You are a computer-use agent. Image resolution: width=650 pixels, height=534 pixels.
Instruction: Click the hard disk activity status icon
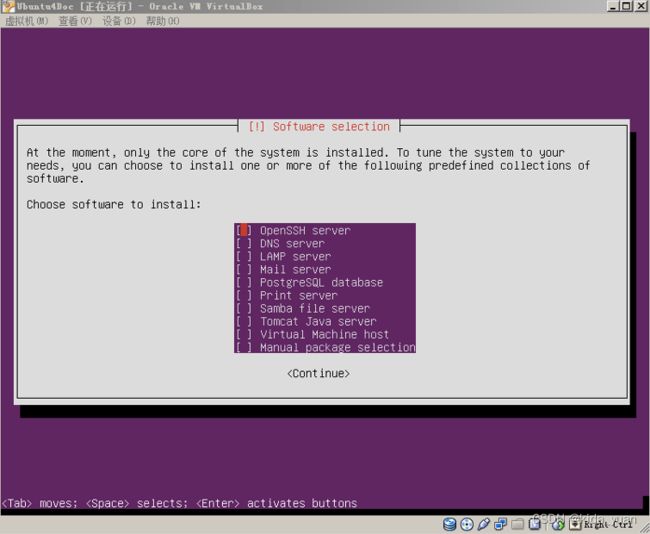coord(450,524)
